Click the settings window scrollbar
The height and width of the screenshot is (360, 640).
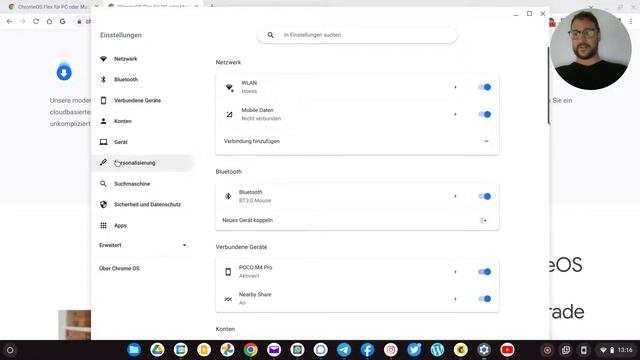pyautogui.click(x=548, y=86)
